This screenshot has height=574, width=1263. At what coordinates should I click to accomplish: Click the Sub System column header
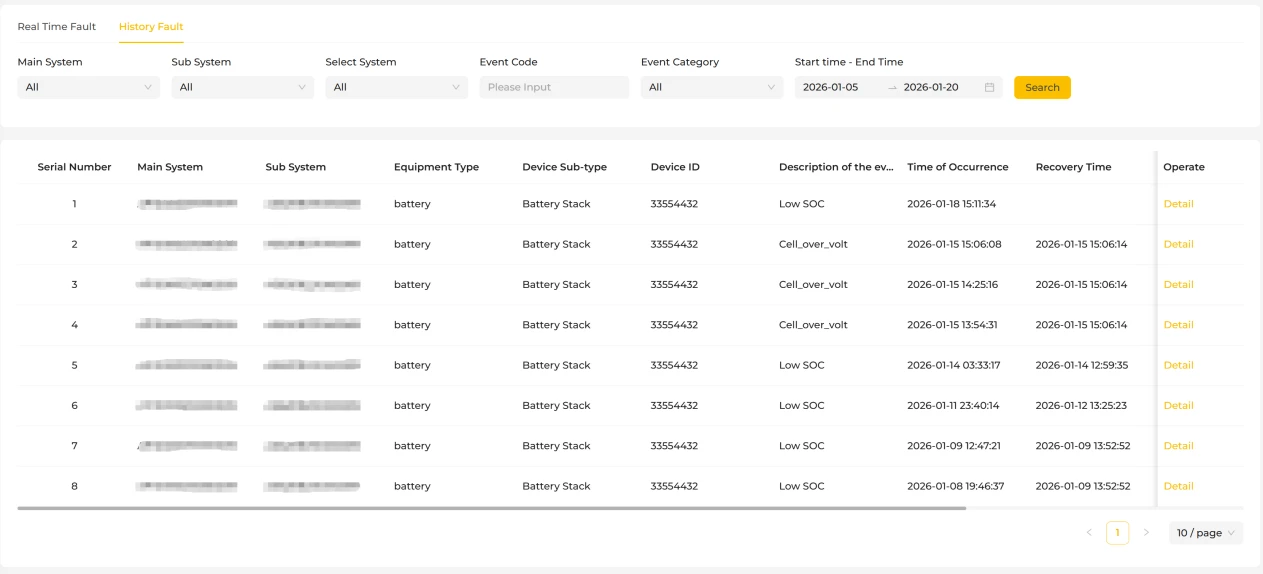point(296,167)
